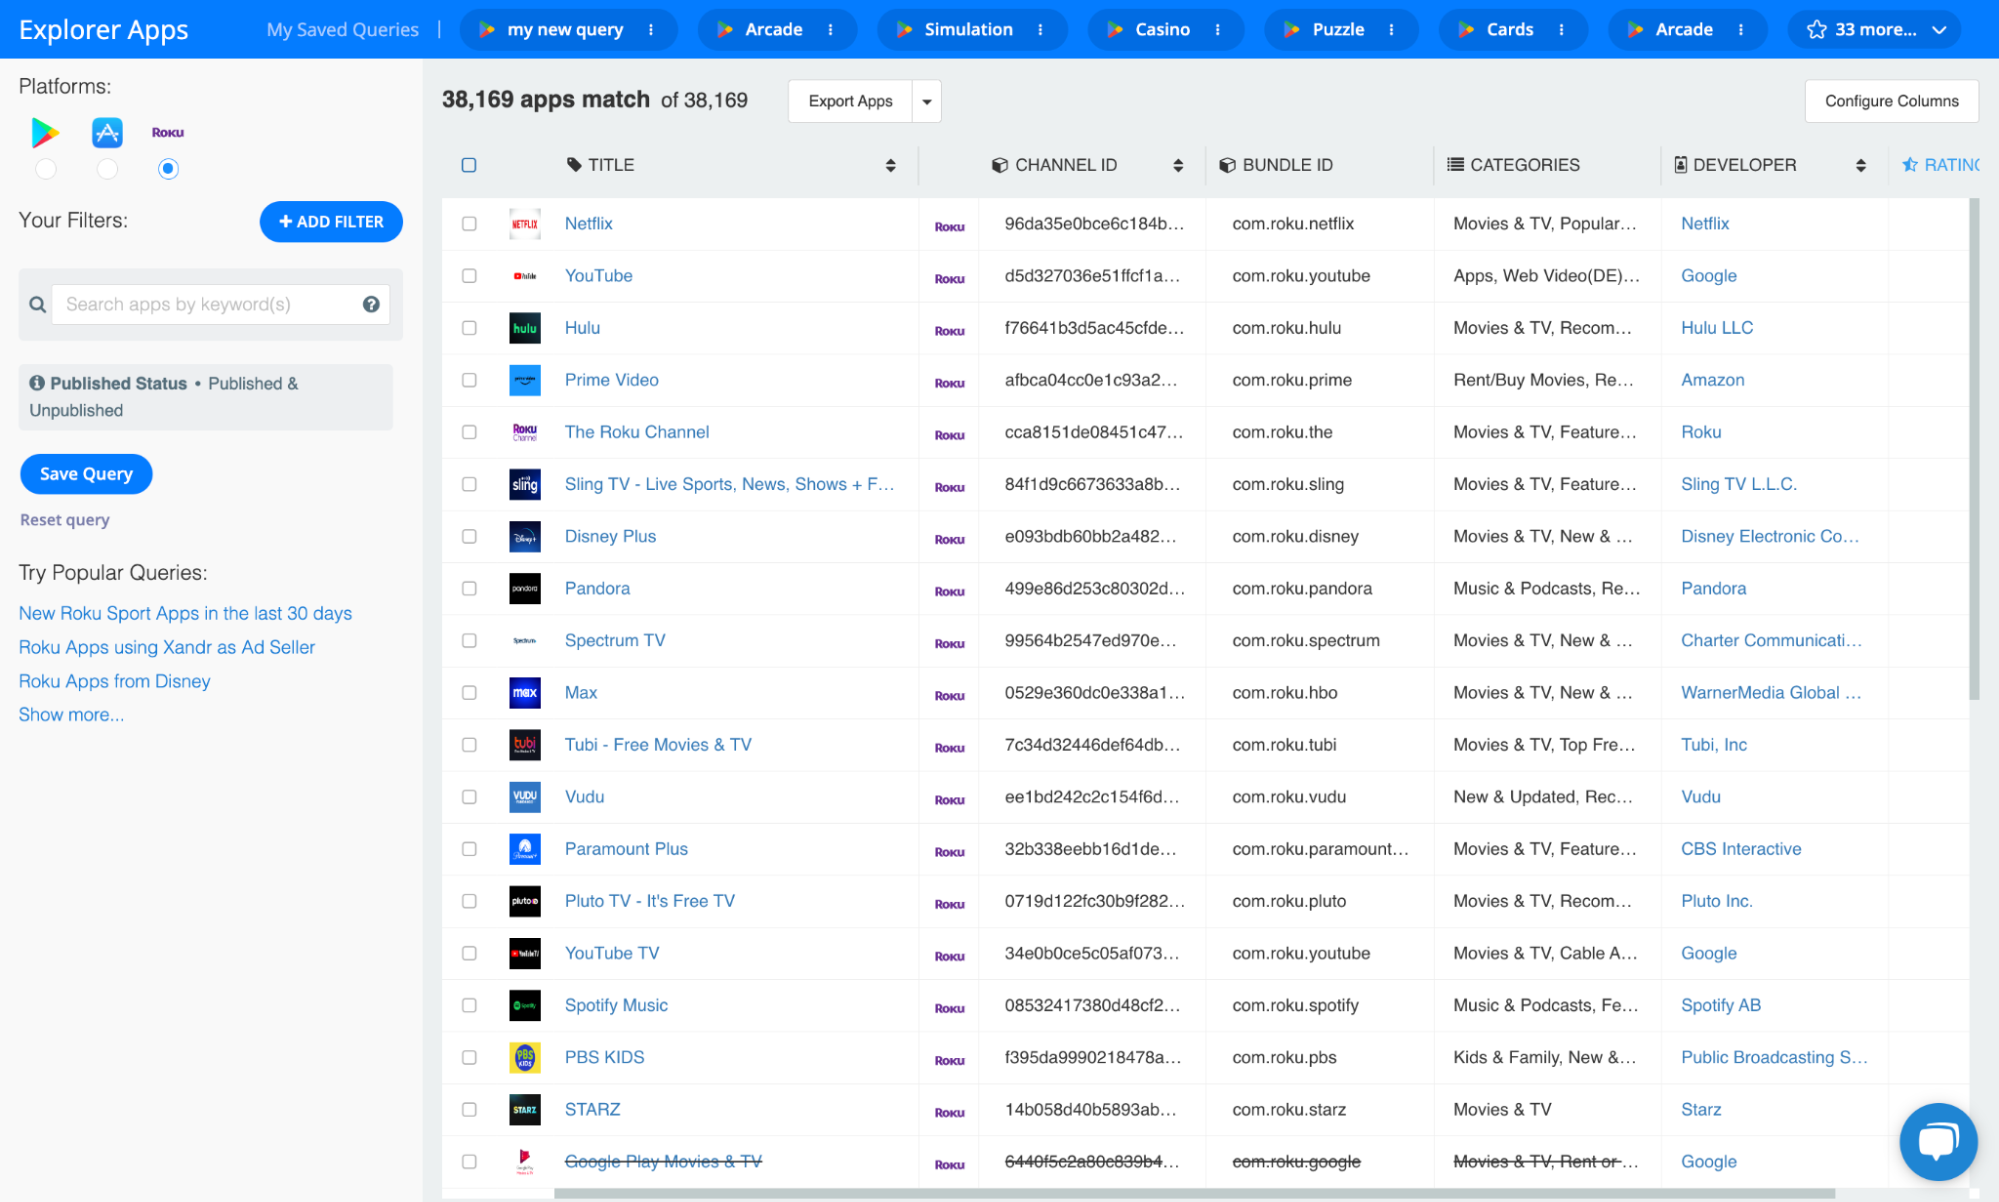Viewport: 1999px width, 1202px height.
Task: Click the Netflix app thumbnail icon
Action: point(524,224)
